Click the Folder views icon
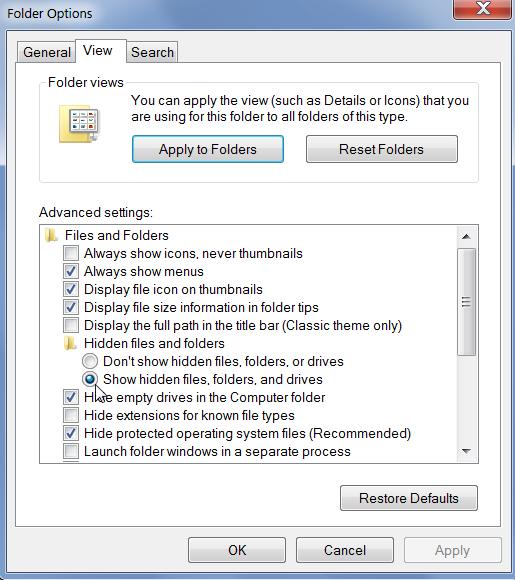The height and width of the screenshot is (580, 515). [x=79, y=124]
